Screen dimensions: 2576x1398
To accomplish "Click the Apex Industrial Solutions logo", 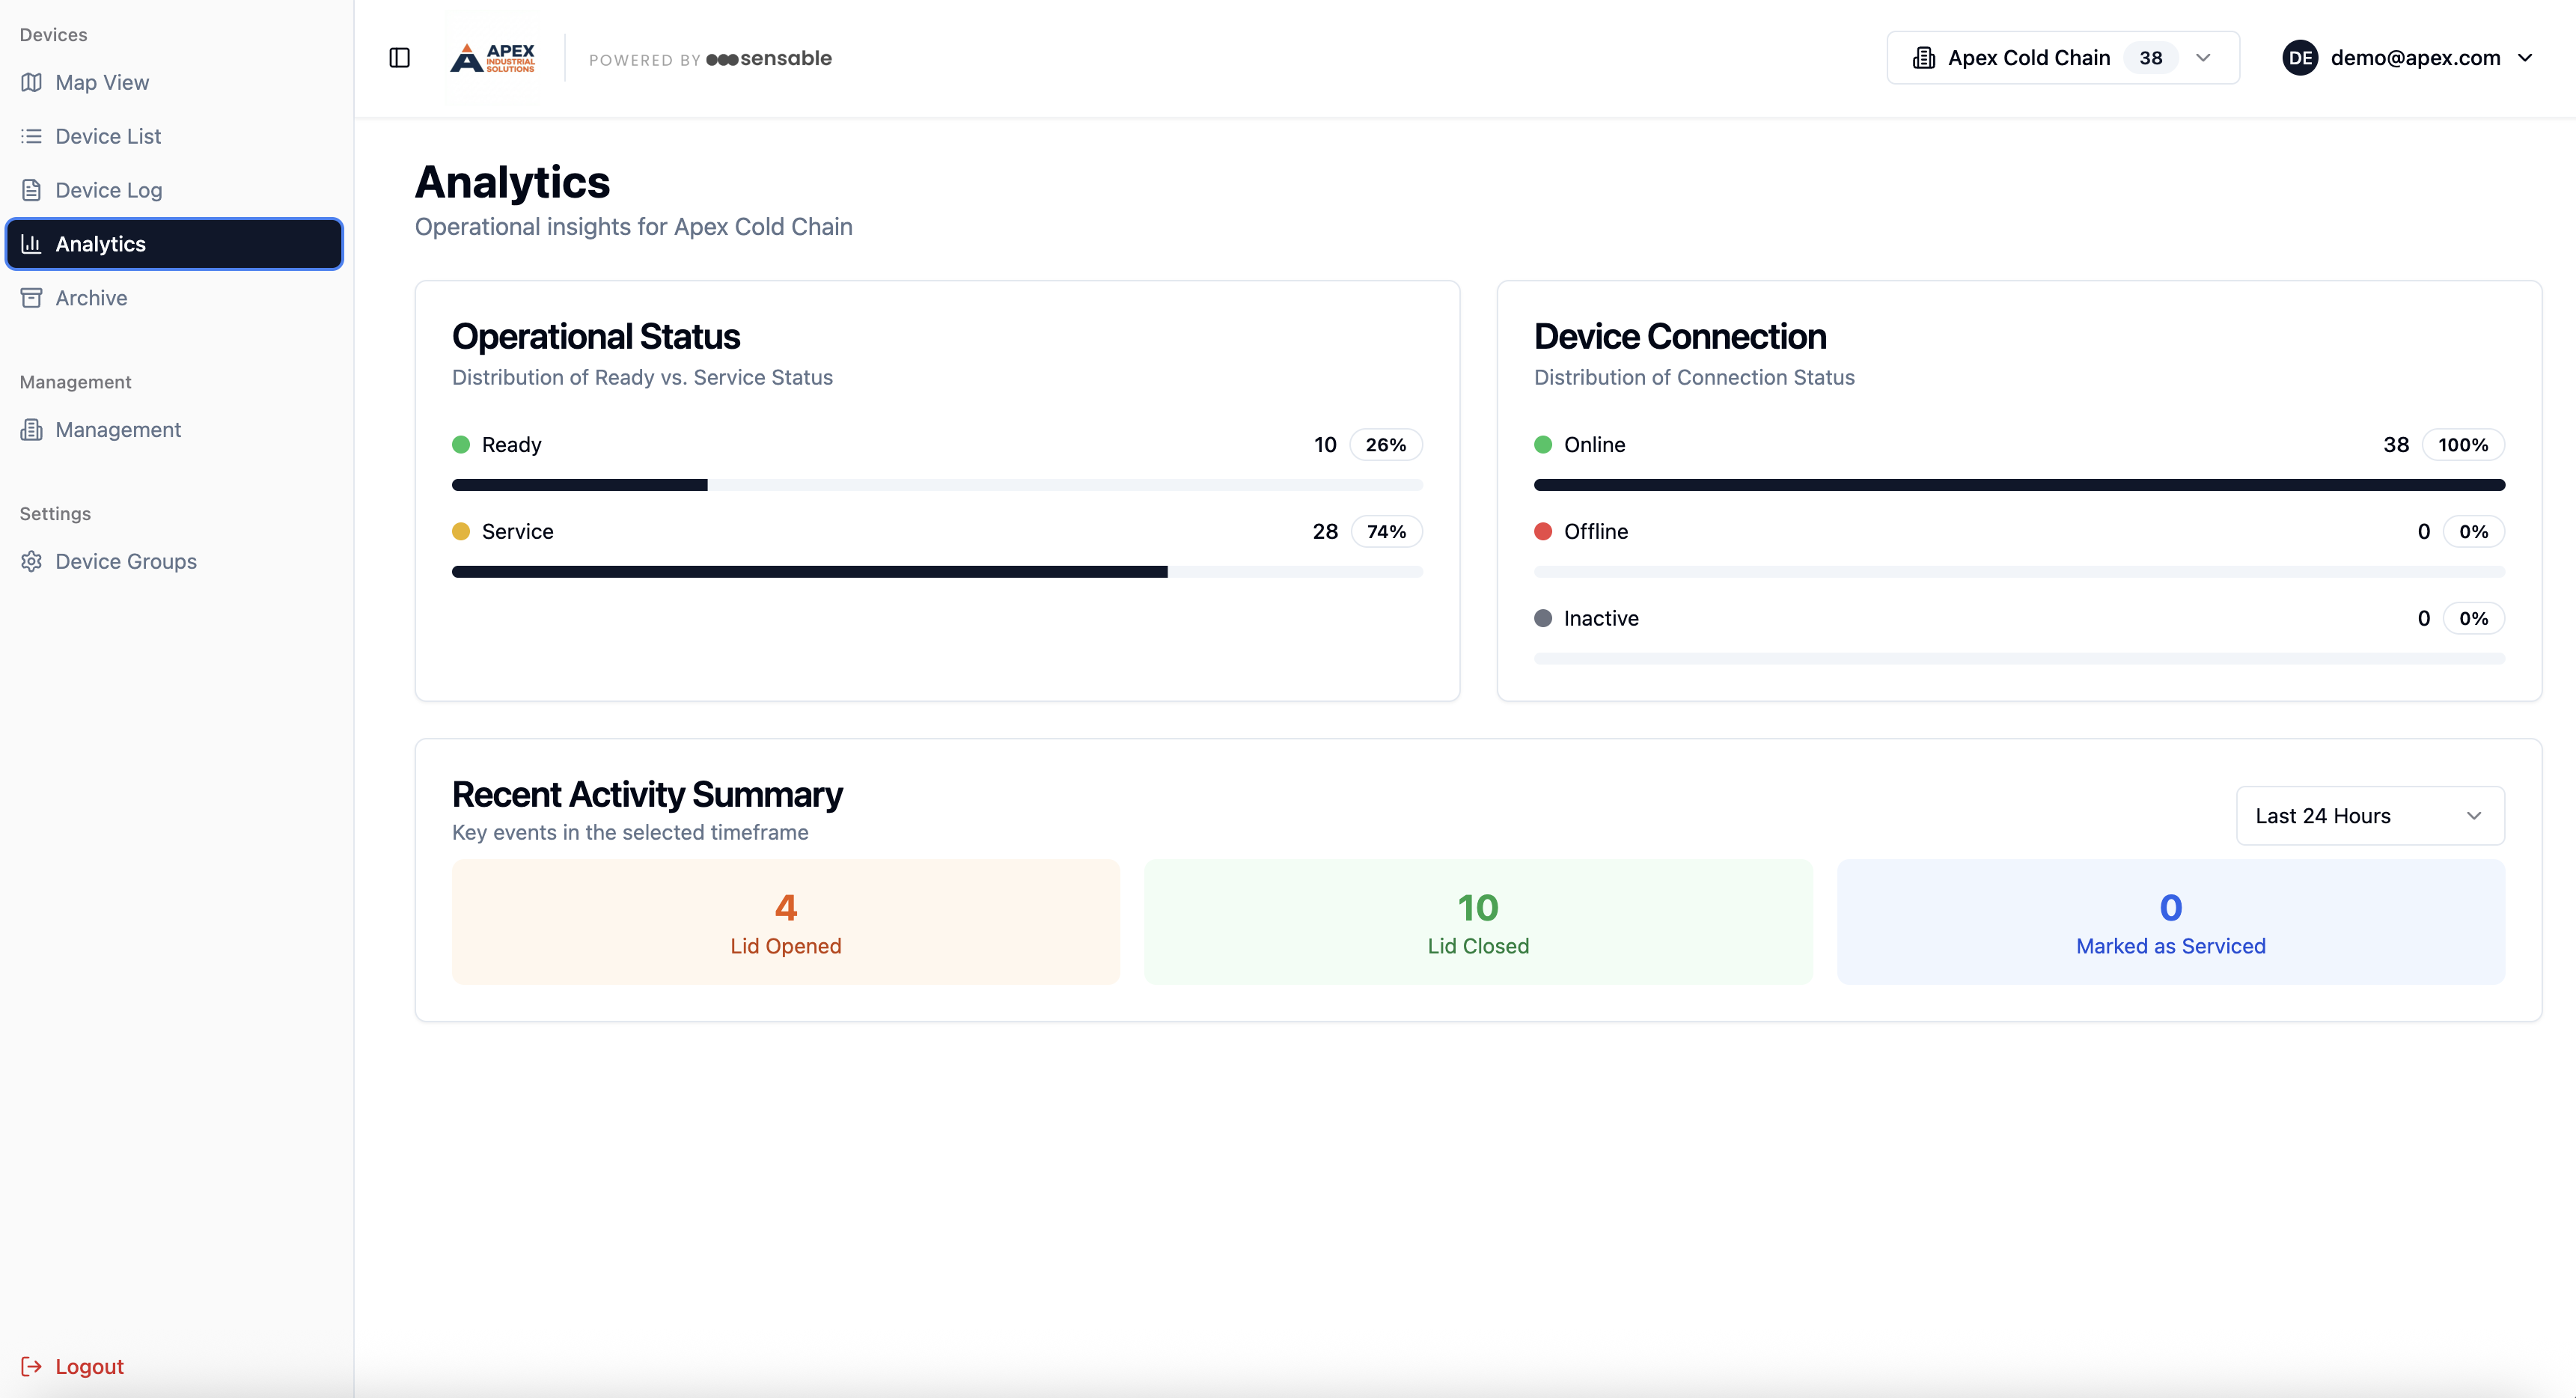I will (x=492, y=58).
